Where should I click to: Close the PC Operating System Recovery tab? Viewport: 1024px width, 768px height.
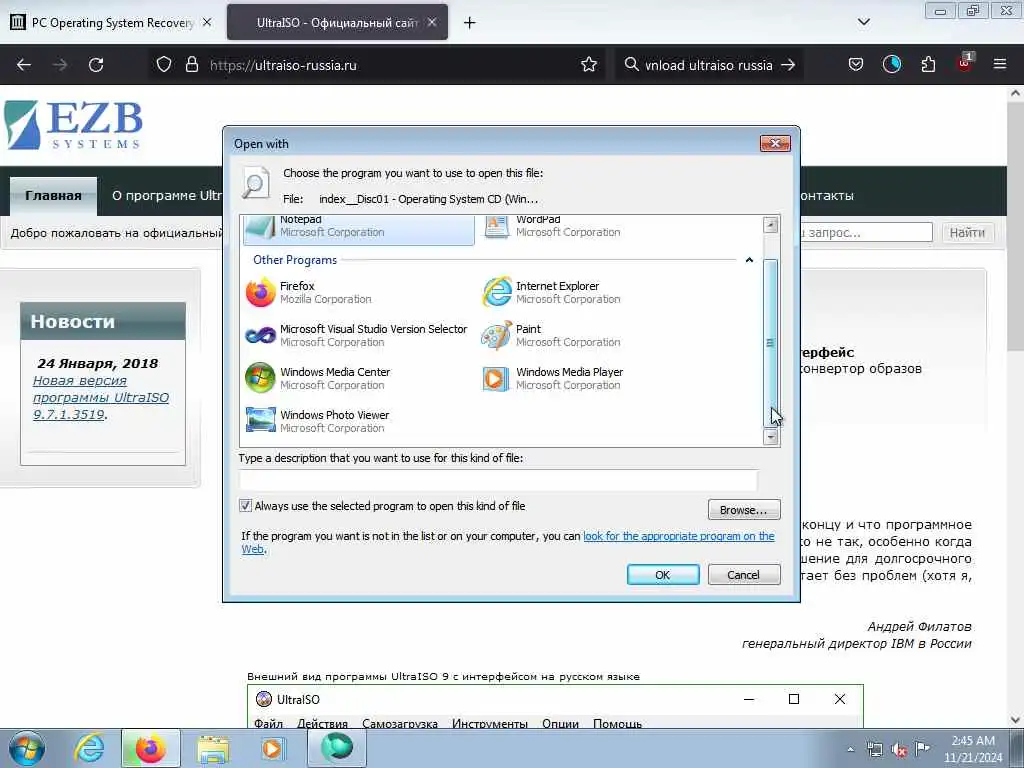(207, 22)
